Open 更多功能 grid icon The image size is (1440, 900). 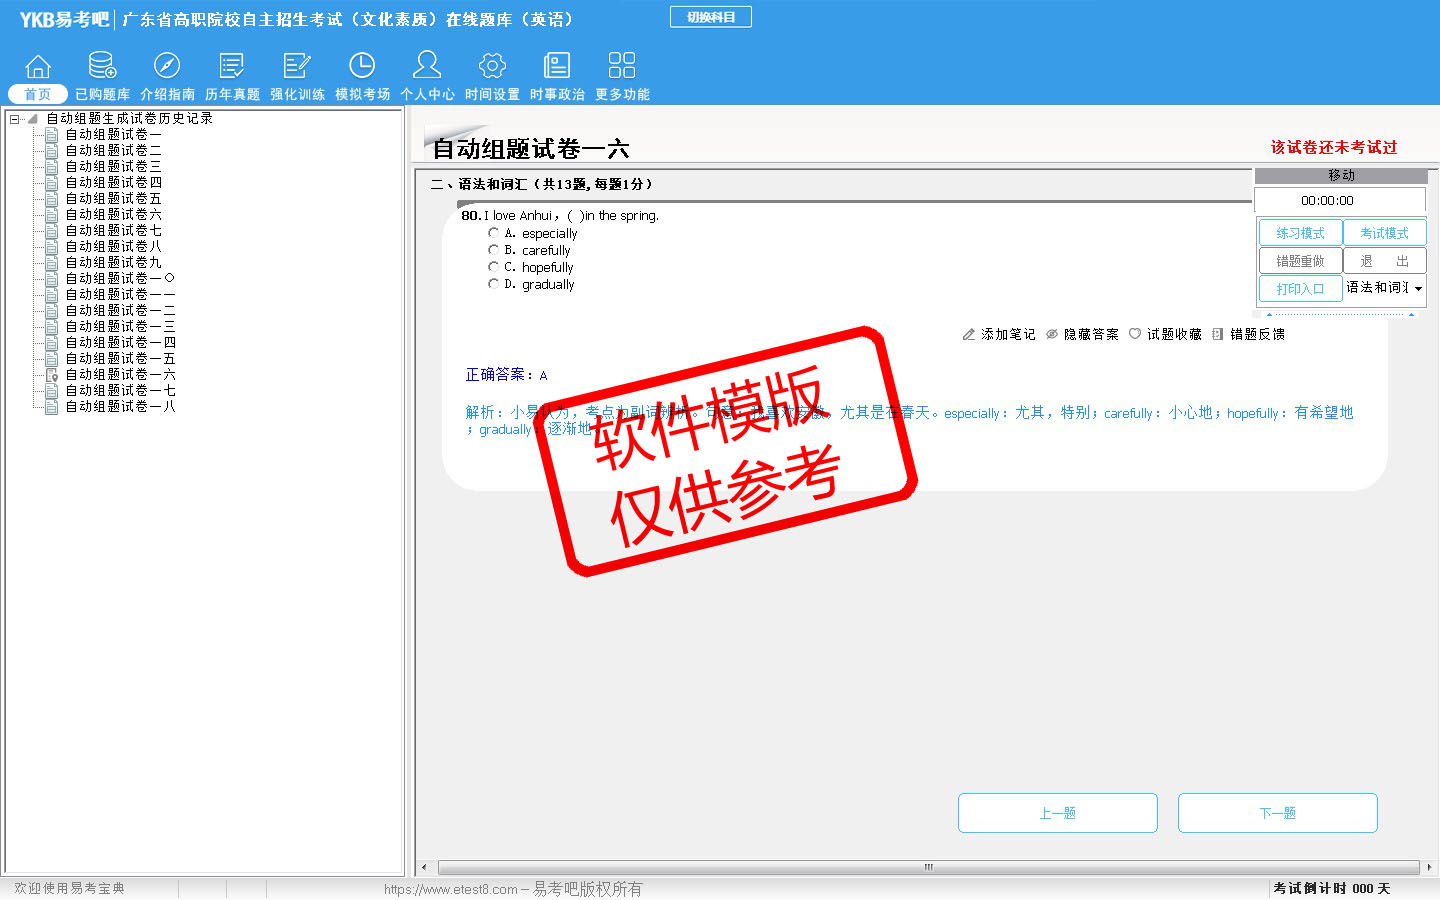[622, 66]
